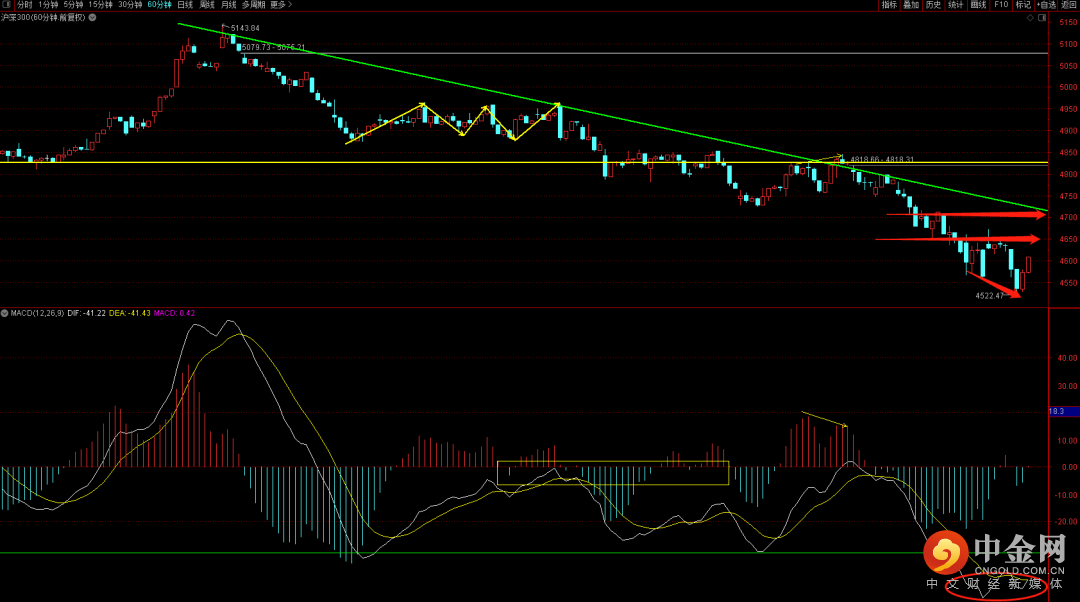
Task: Select the 日线 daily timeframe
Action: (185, 5)
